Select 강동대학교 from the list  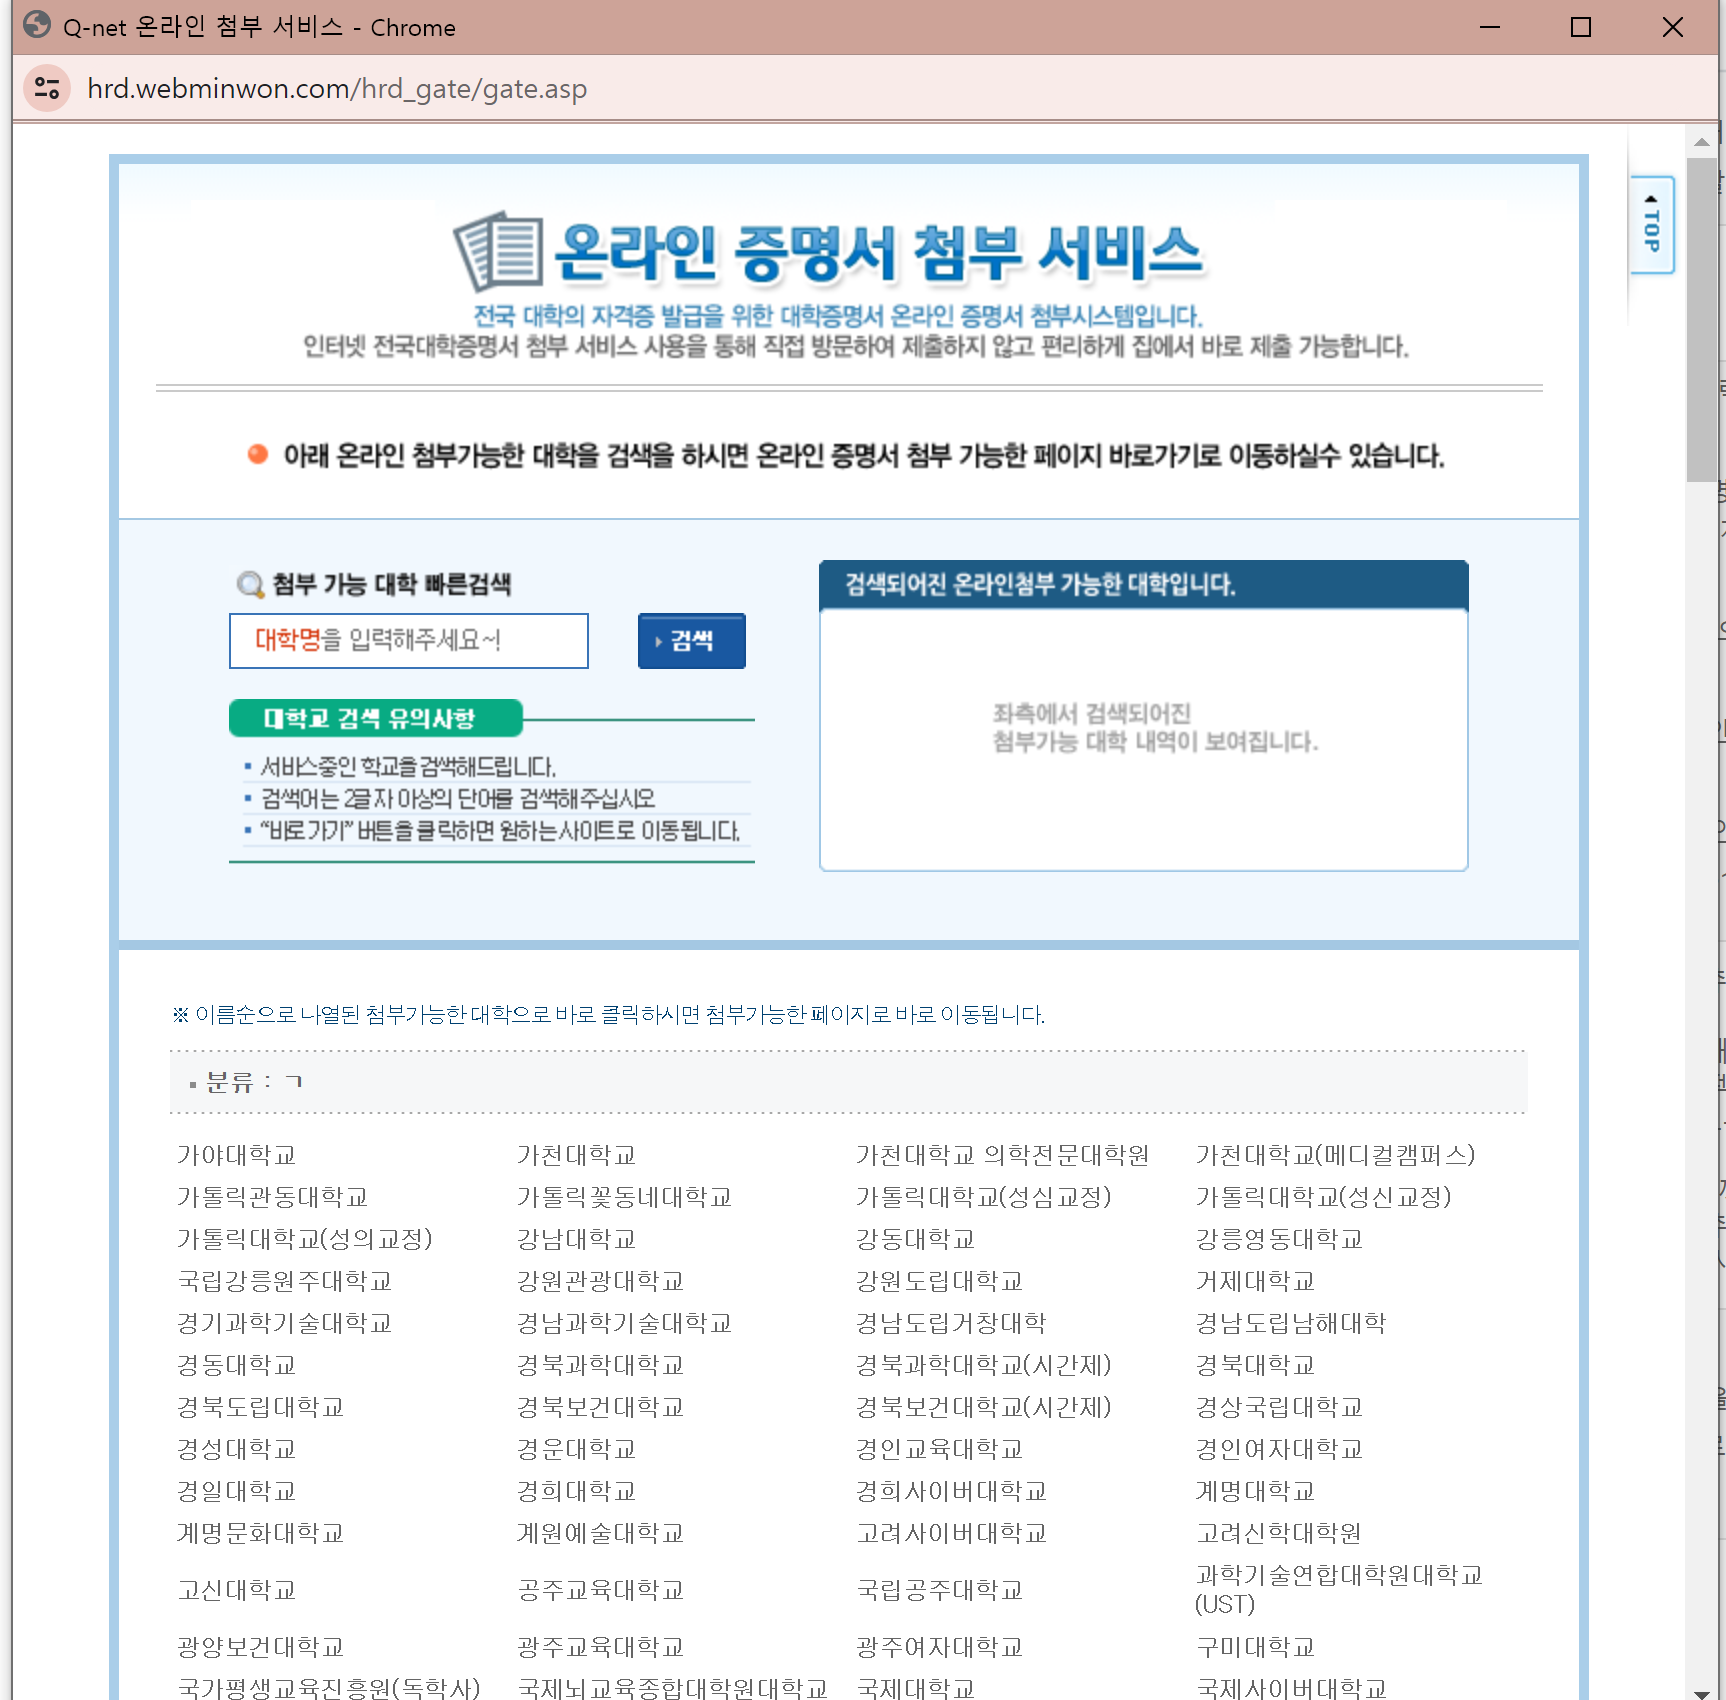916,1239
